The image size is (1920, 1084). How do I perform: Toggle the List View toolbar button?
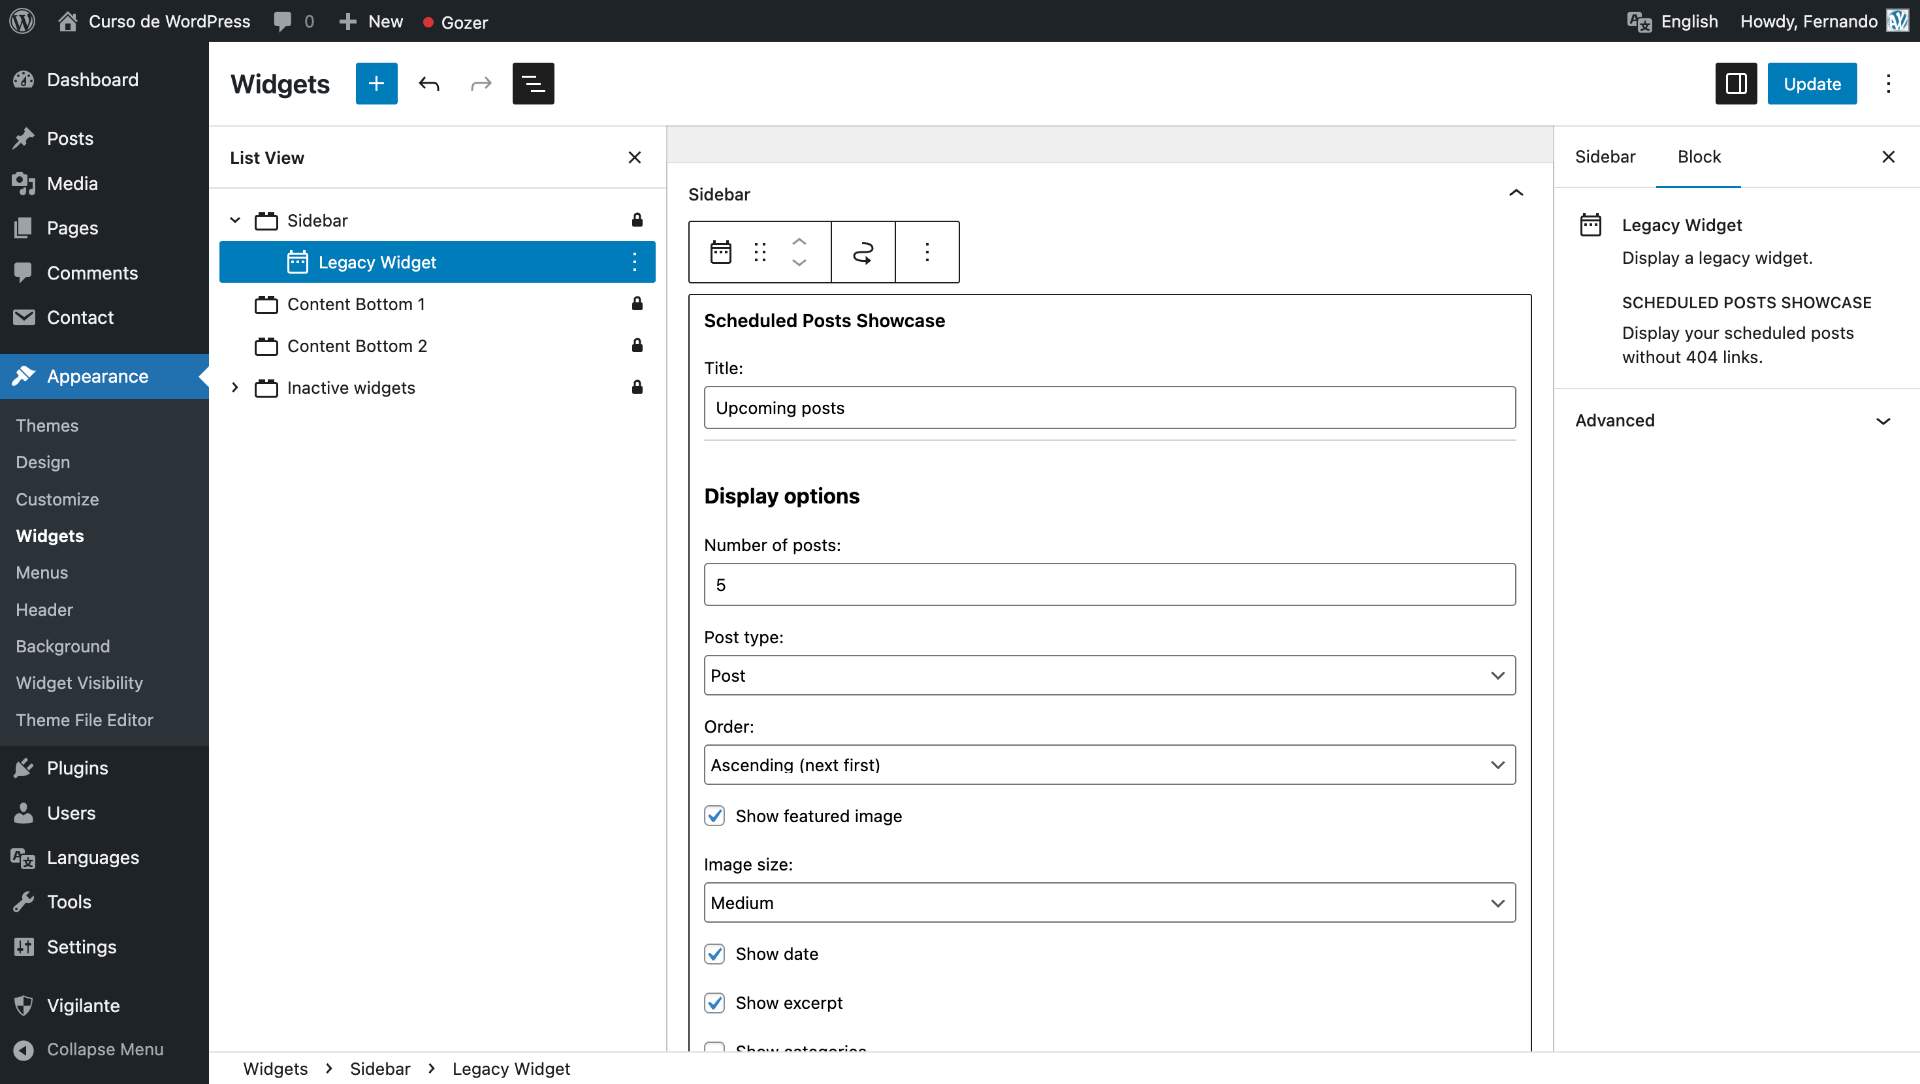tap(533, 84)
